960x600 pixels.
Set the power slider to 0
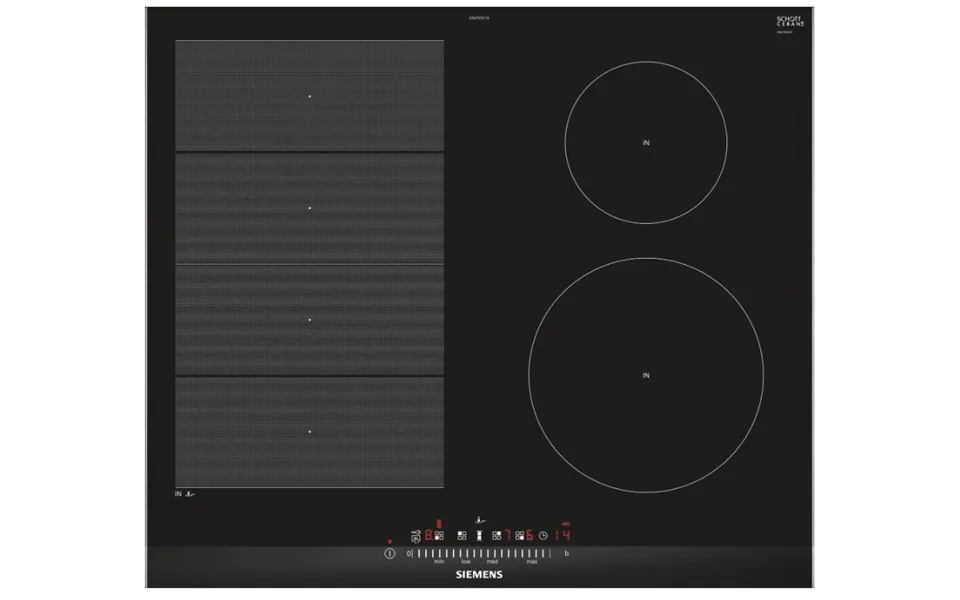point(408,553)
